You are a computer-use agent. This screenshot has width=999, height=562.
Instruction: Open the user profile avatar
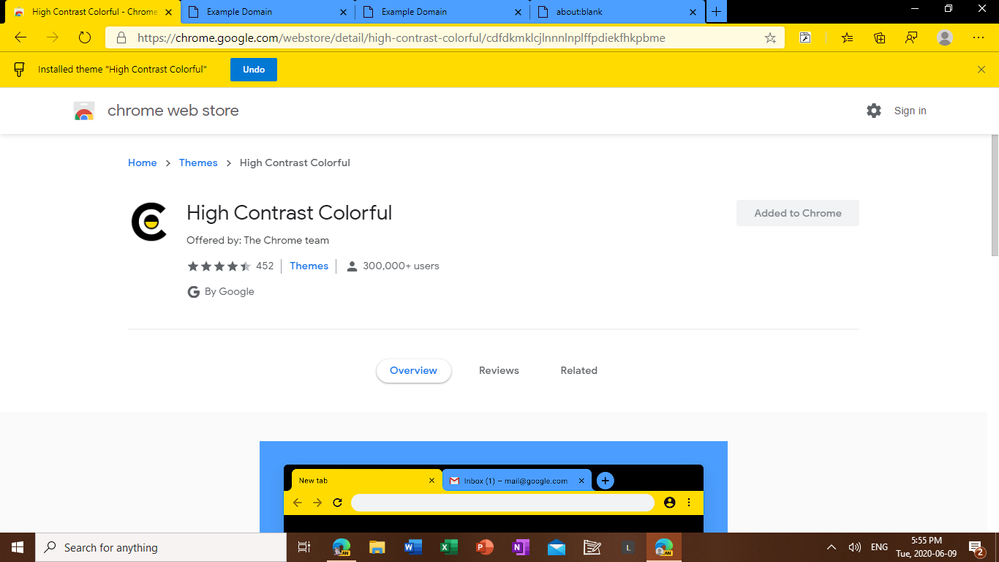(x=945, y=38)
